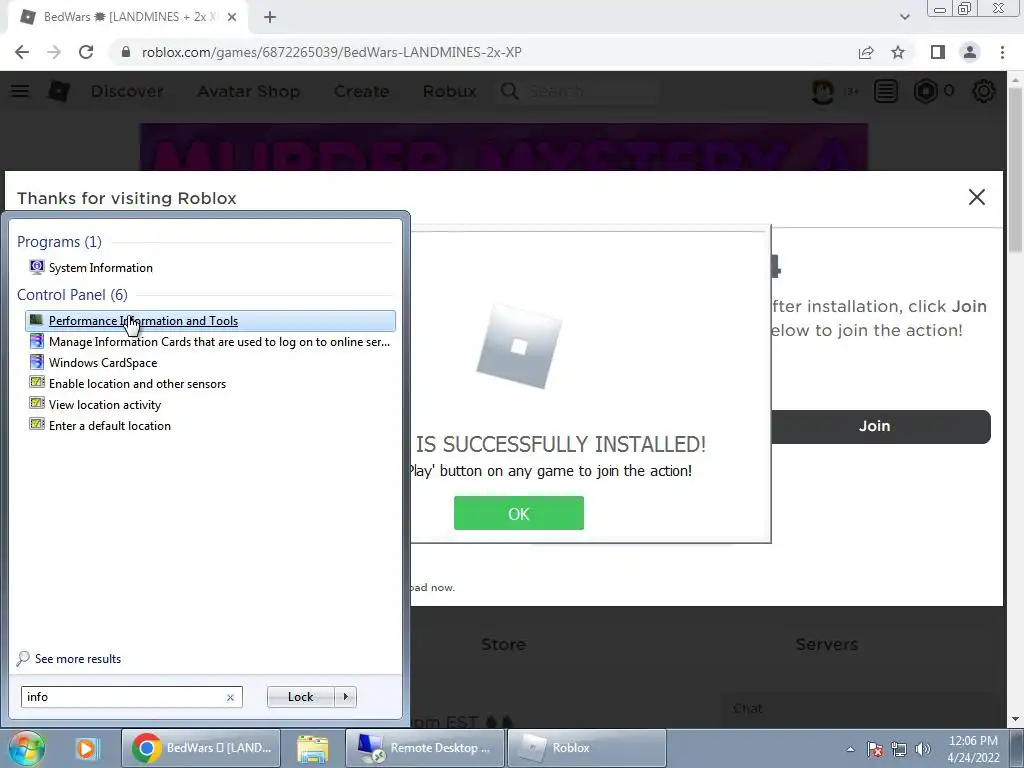Viewport: 1024px width, 768px height.
Task: Click Chrome forward arrow
Action: 54,52
